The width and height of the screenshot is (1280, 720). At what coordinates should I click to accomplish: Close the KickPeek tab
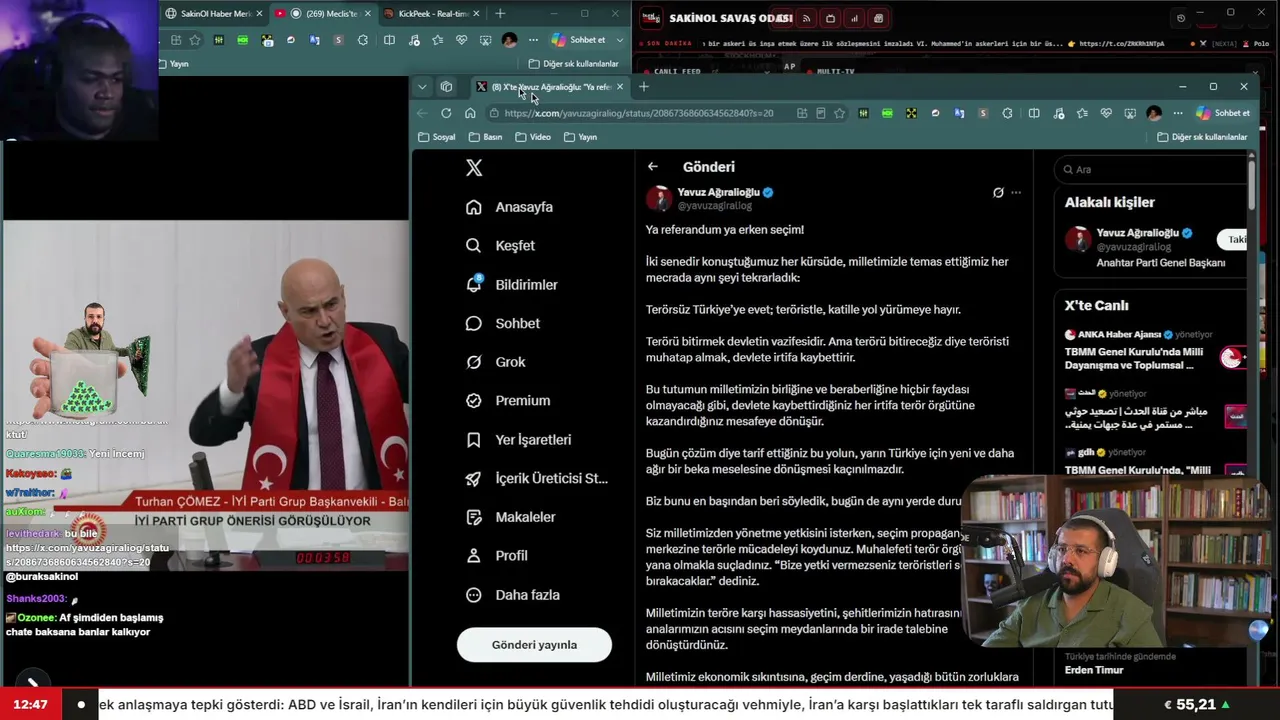click(476, 13)
